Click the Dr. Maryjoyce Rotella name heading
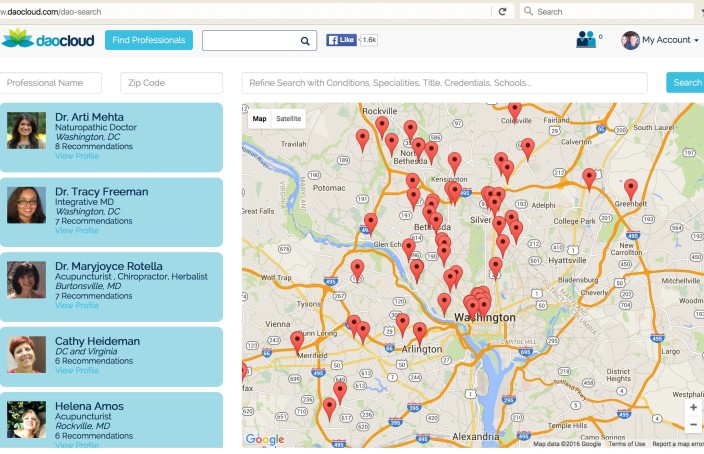This screenshot has width=704, height=454. 109,266
